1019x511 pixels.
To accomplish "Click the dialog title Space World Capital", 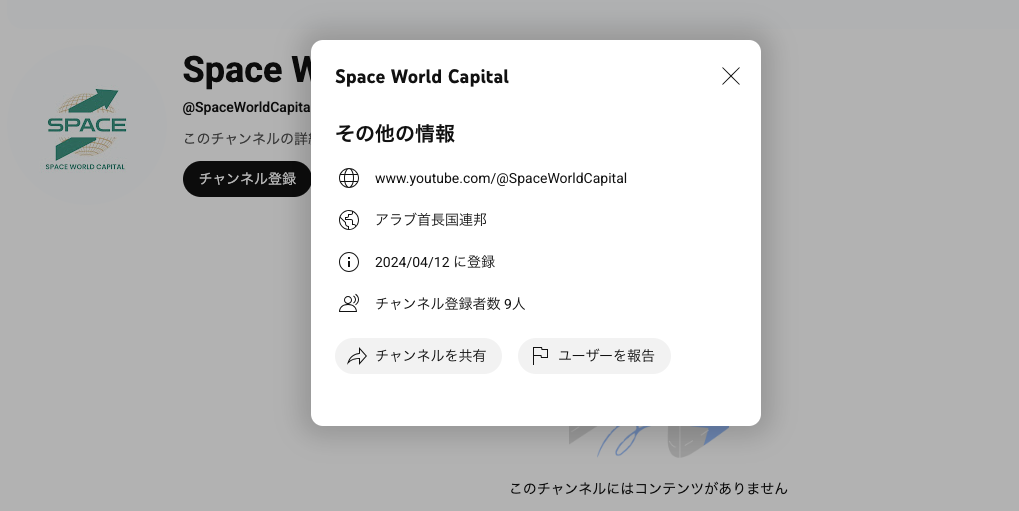I will [x=421, y=77].
